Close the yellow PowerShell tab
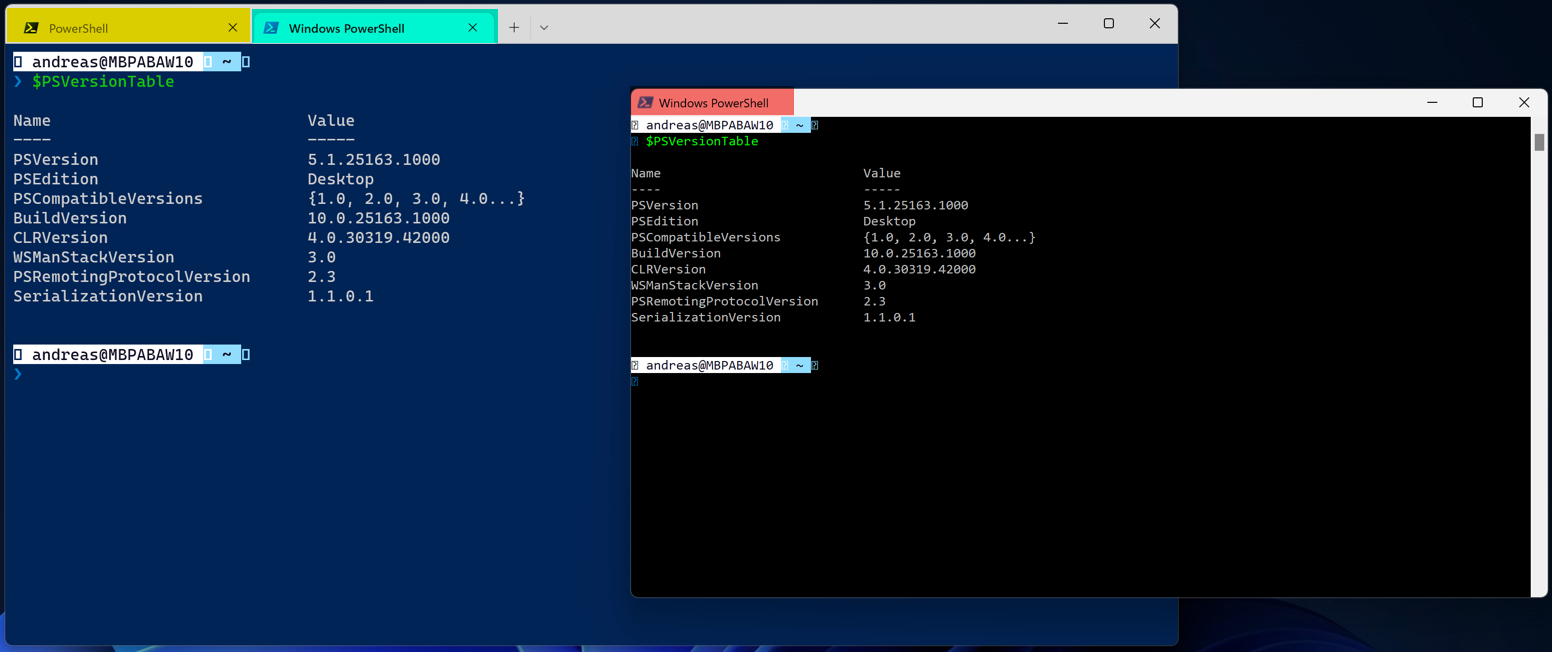This screenshot has width=1552, height=652. coord(231,27)
